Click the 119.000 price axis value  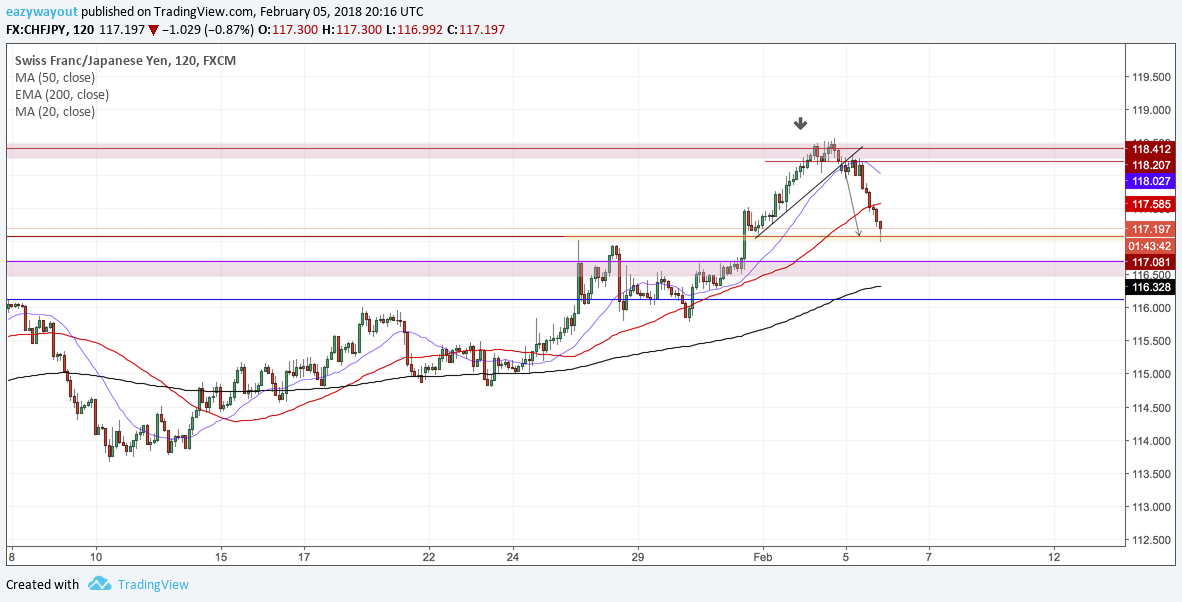pyautogui.click(x=1153, y=110)
